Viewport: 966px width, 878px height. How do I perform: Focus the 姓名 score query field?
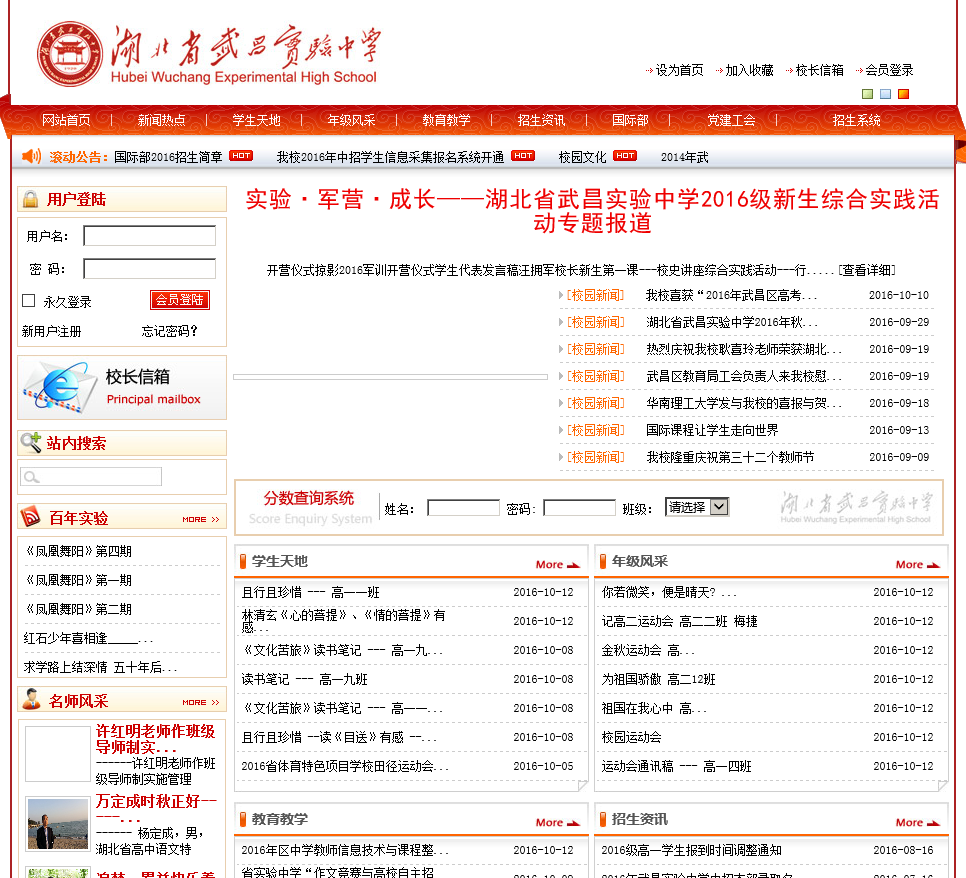coord(463,508)
